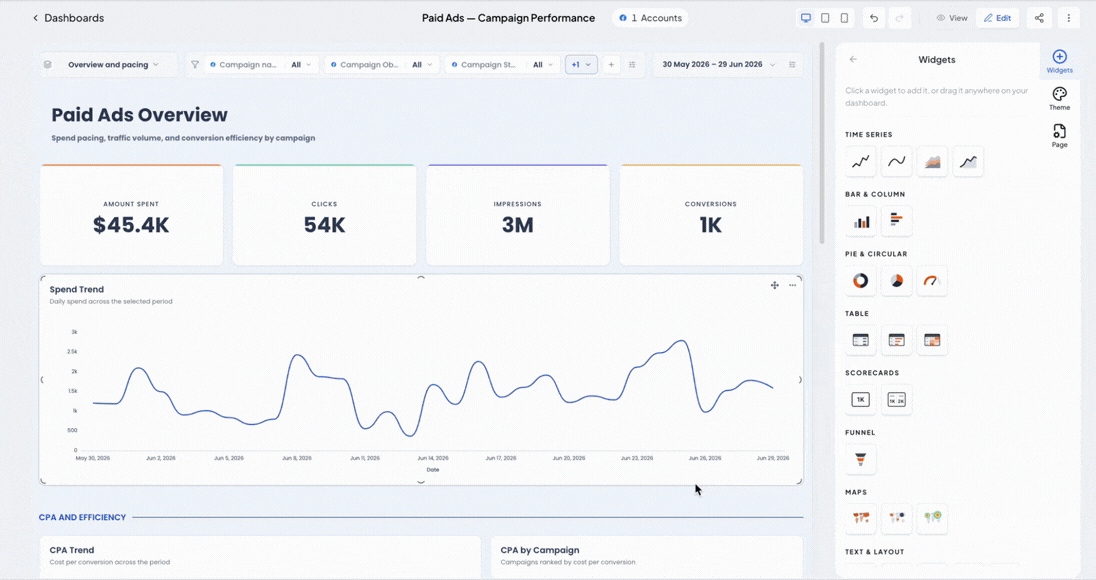Add the fourth time series area-line widget
1096x580 pixels.
point(967,161)
